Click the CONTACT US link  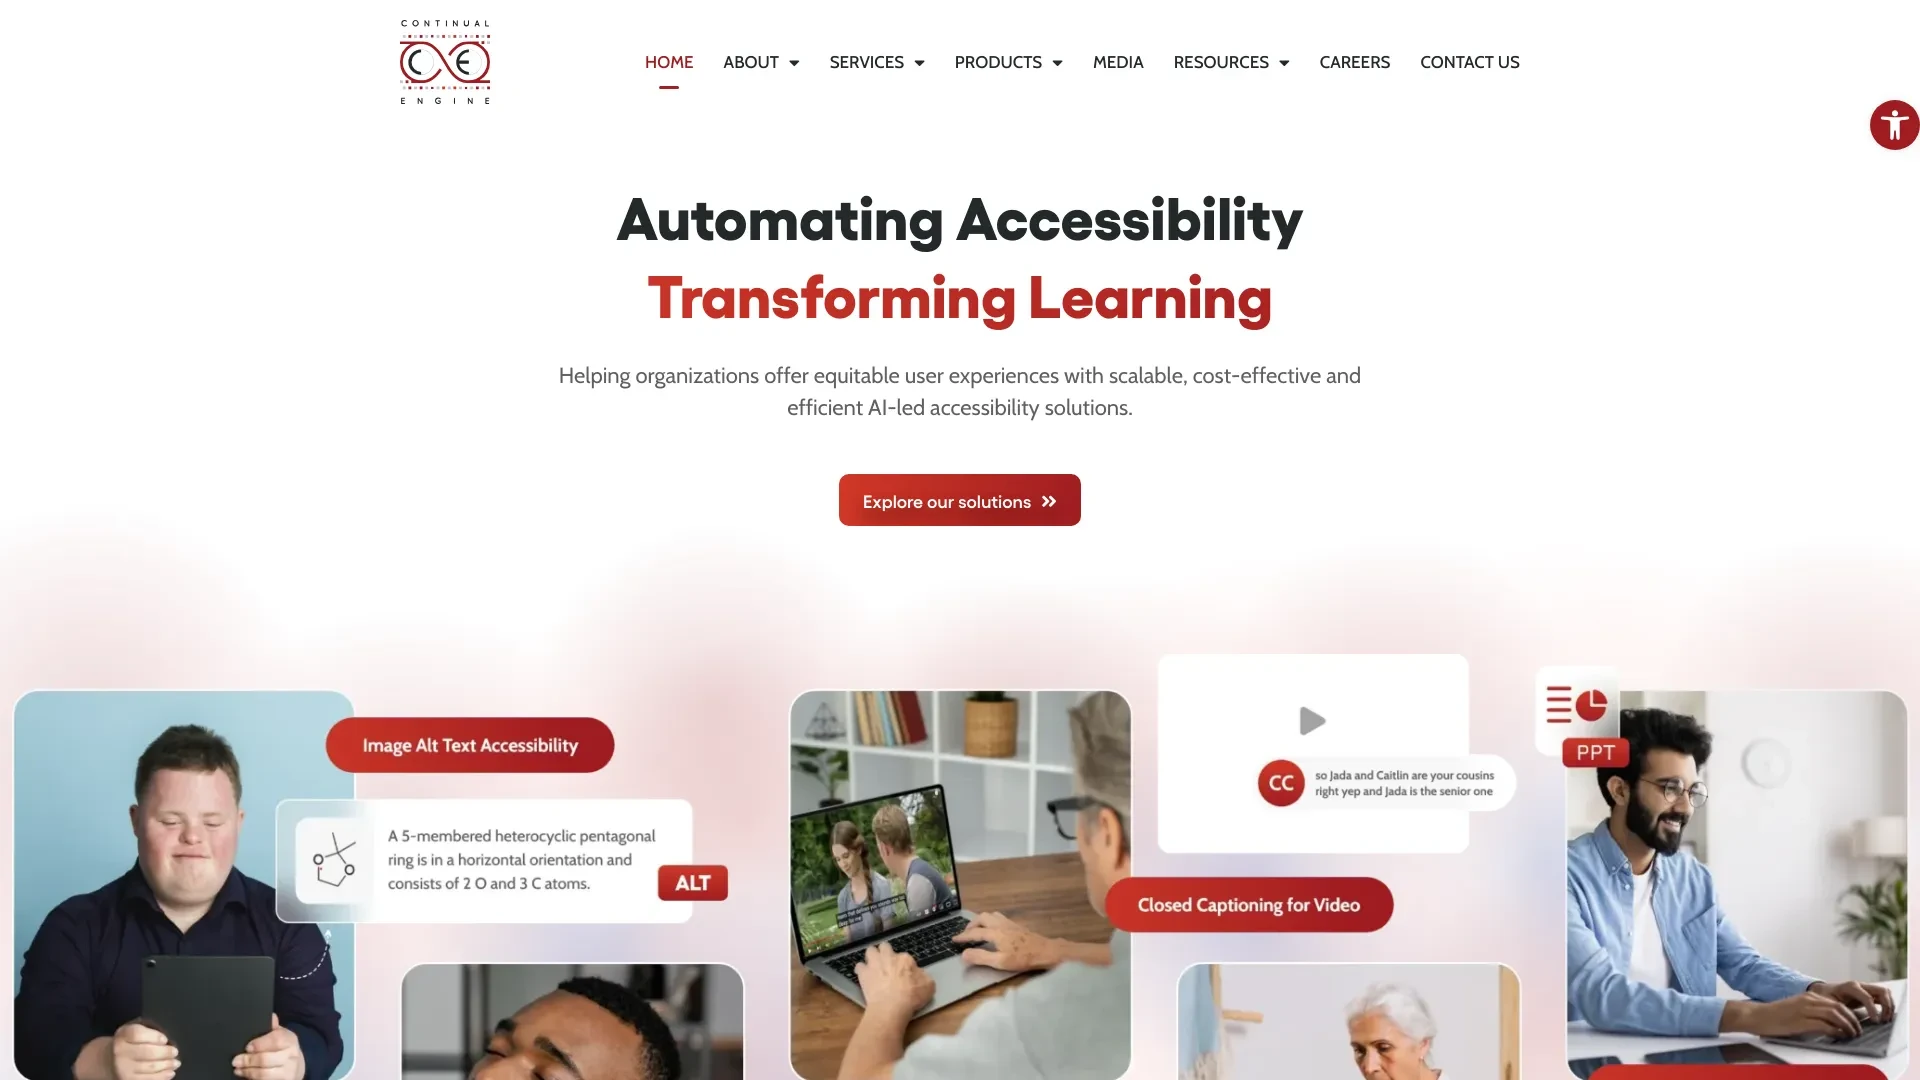click(1469, 61)
